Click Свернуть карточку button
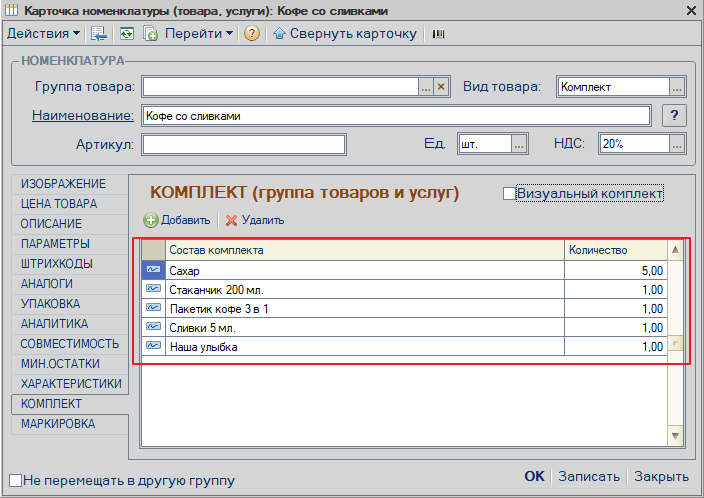 [345, 34]
